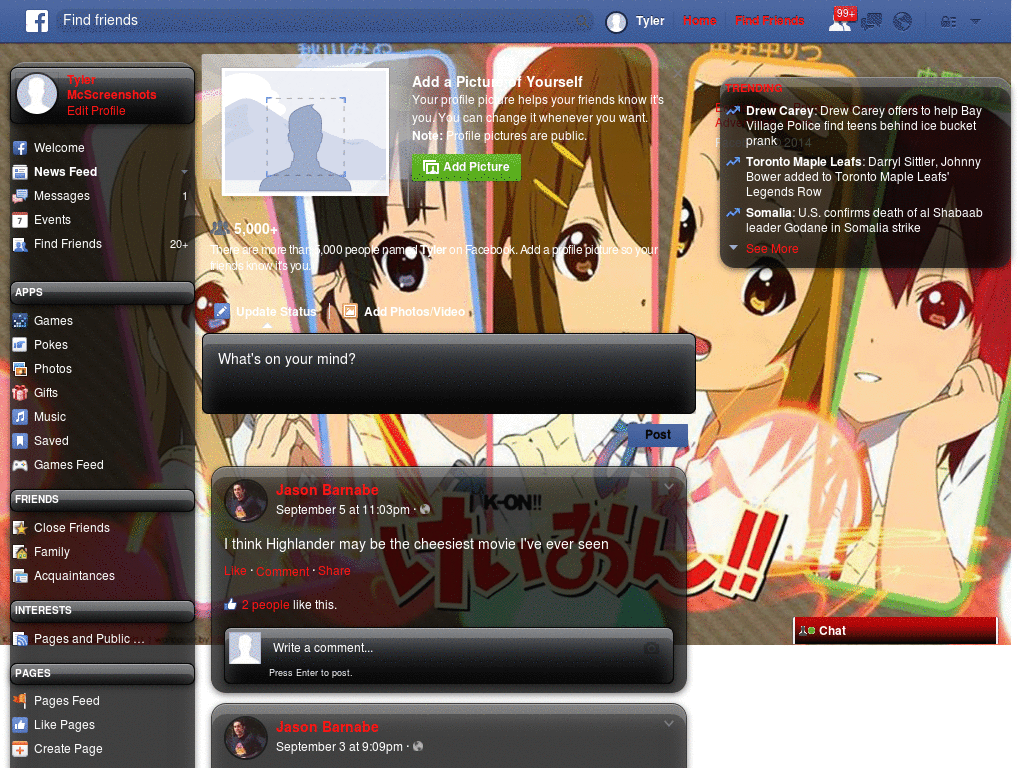Open the notifications globe icon
This screenshot has height=768, width=1024.
coord(903,22)
